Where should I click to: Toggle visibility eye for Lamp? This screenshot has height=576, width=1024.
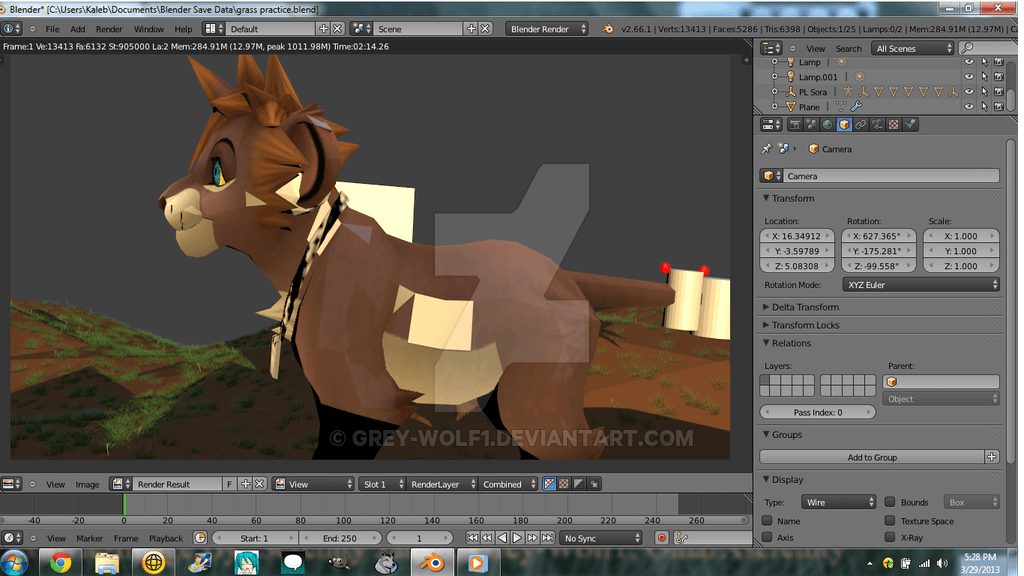click(969, 62)
